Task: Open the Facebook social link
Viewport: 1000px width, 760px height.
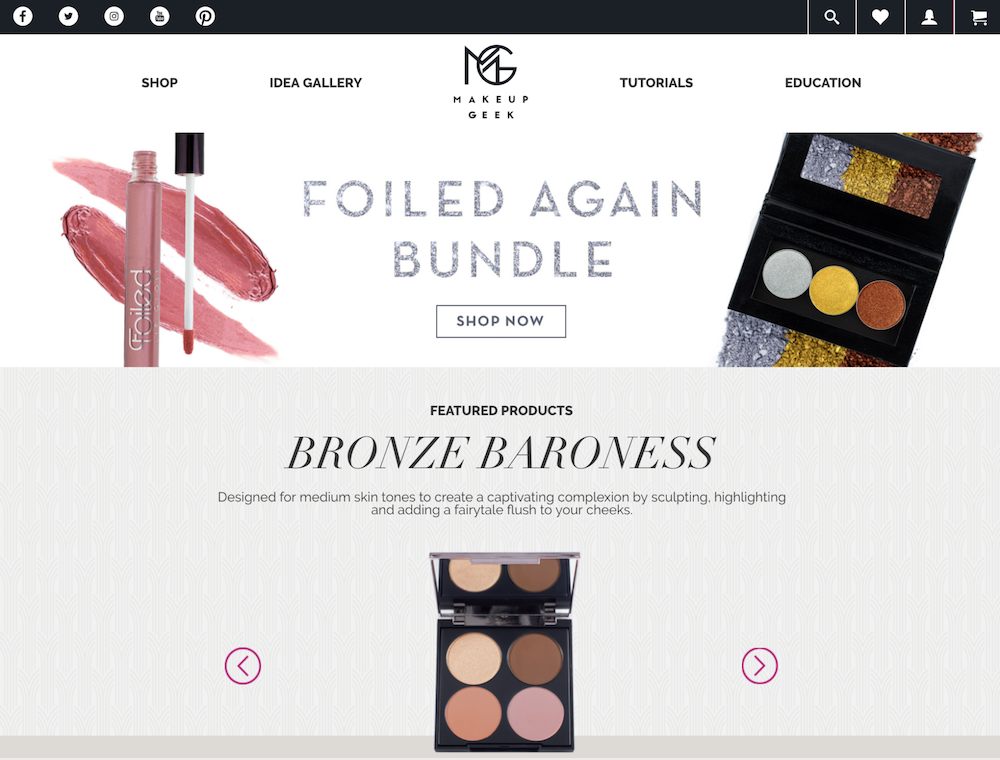Action: point(23,16)
